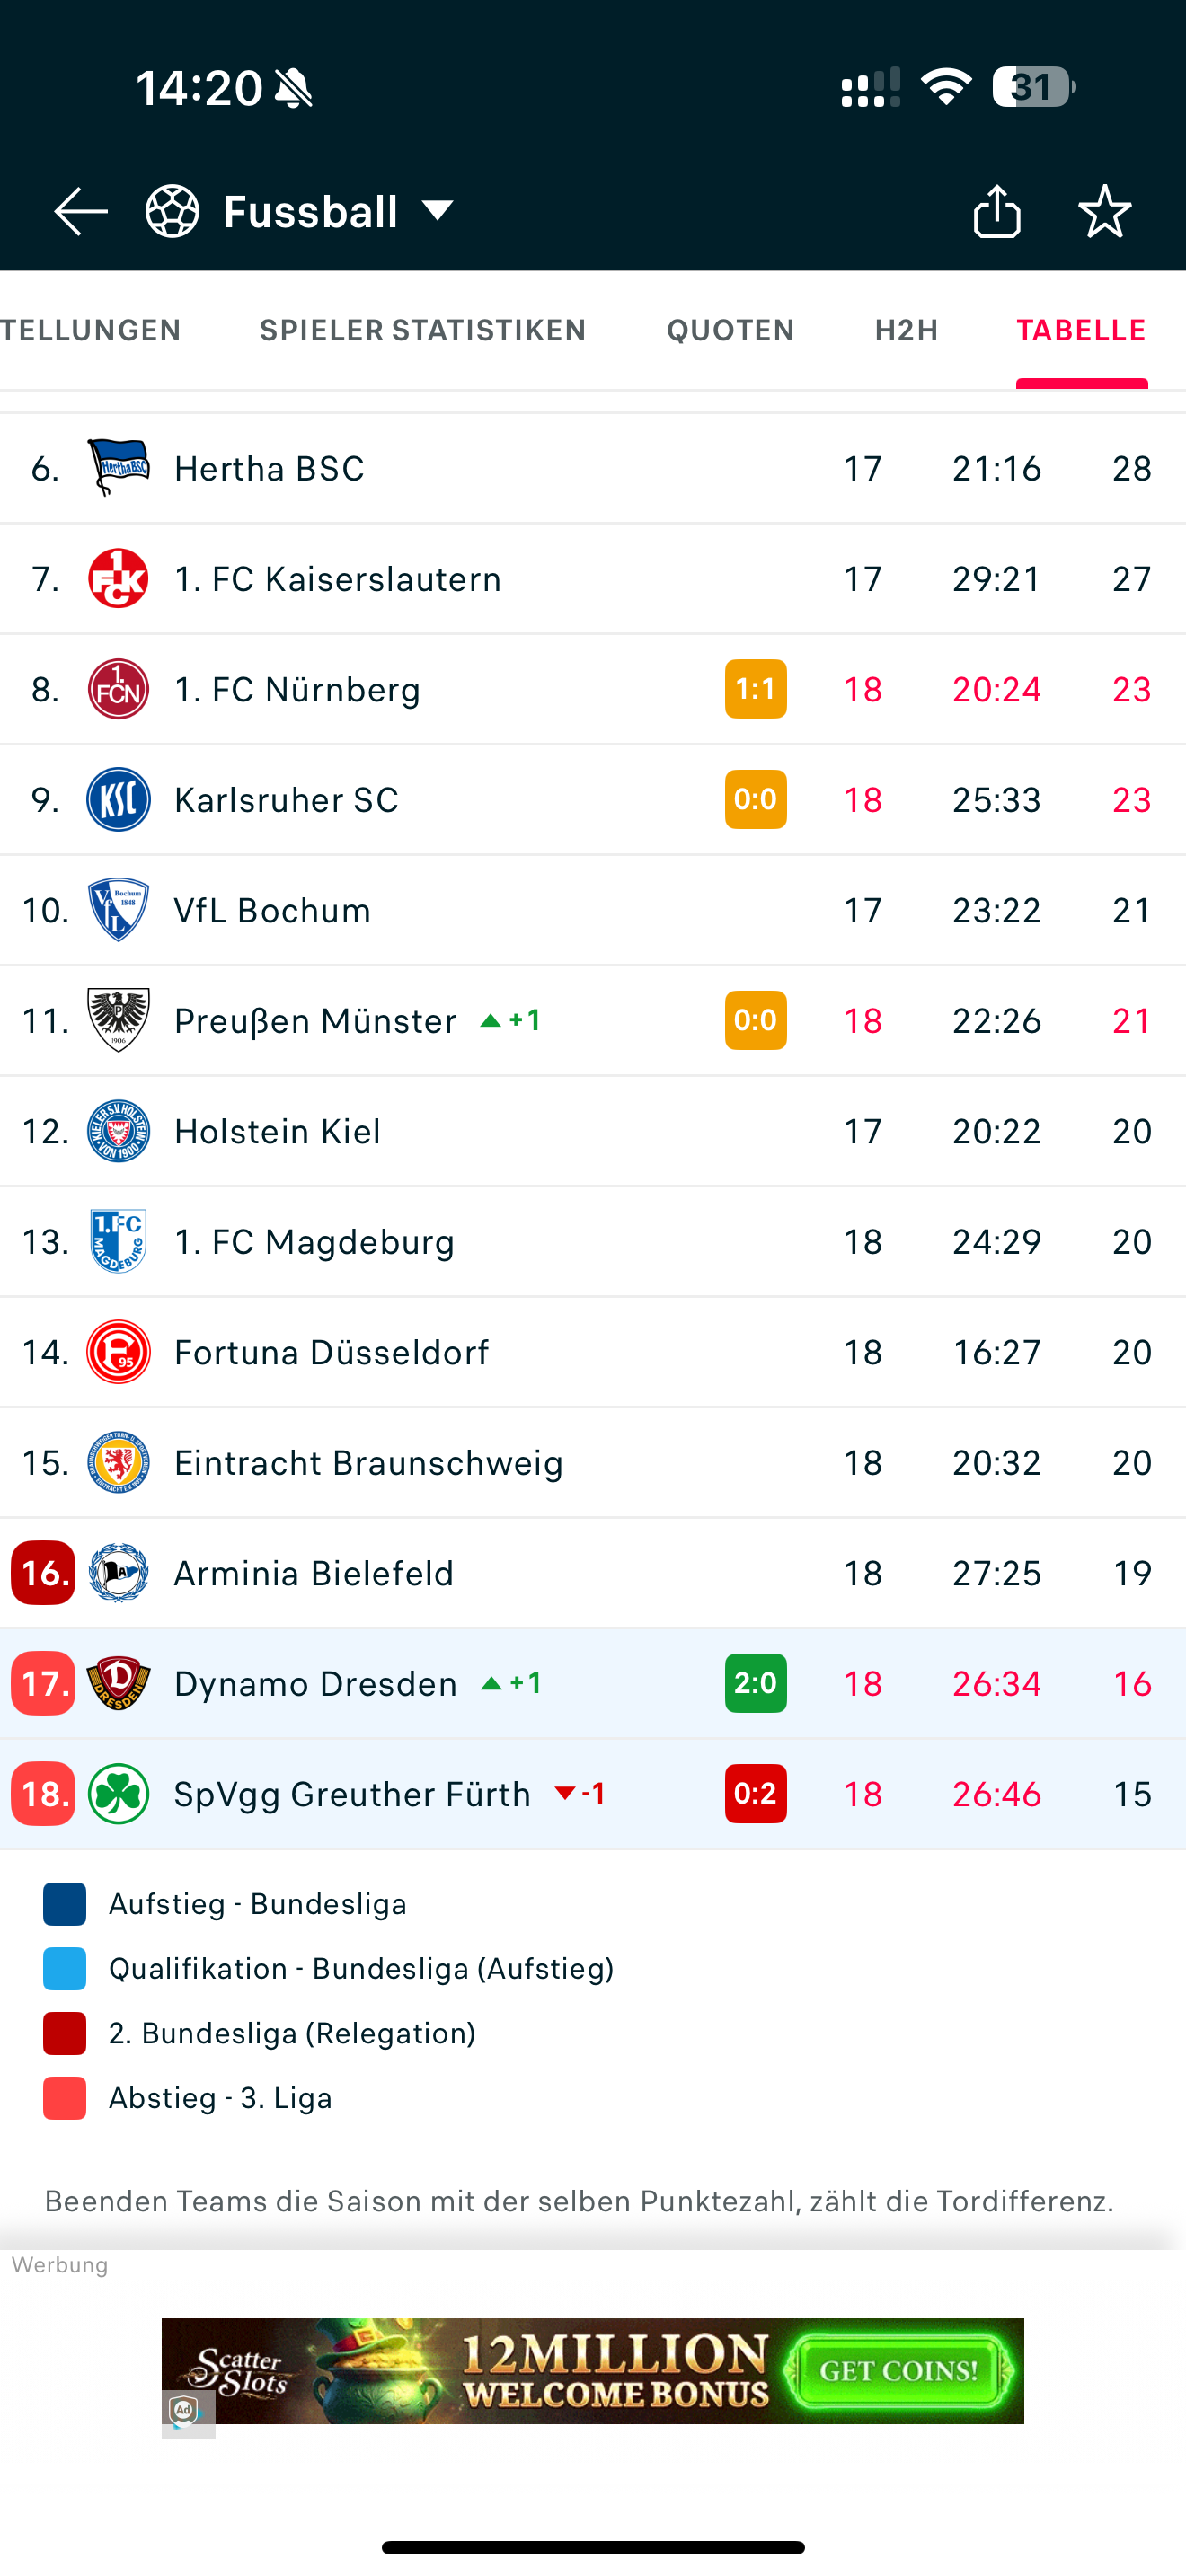Tap the Dynamo Dresden club crest
Image resolution: width=1186 pixels, height=2576 pixels.
(x=118, y=1684)
